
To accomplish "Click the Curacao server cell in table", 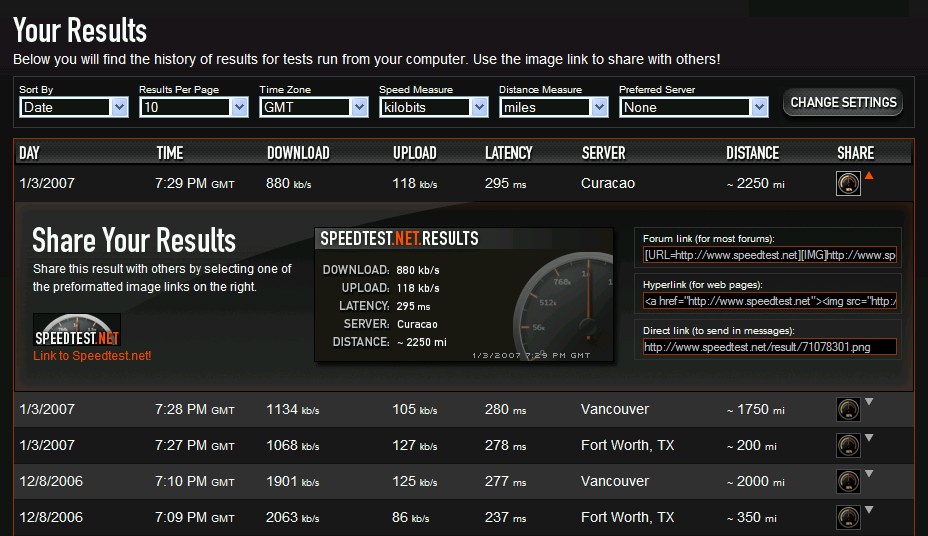I will coord(608,183).
